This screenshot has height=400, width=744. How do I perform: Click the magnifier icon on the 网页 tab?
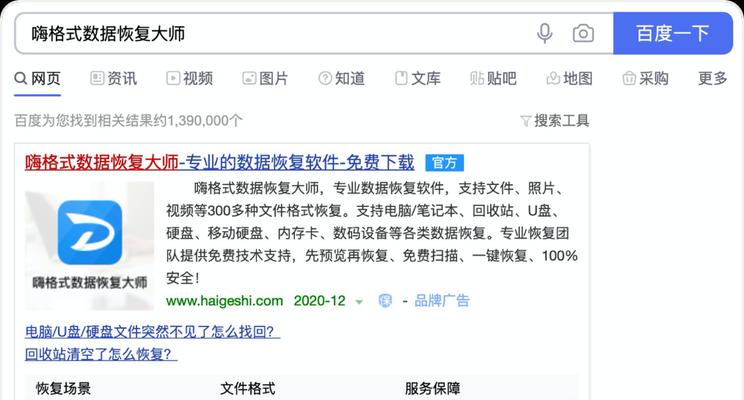coord(20,78)
